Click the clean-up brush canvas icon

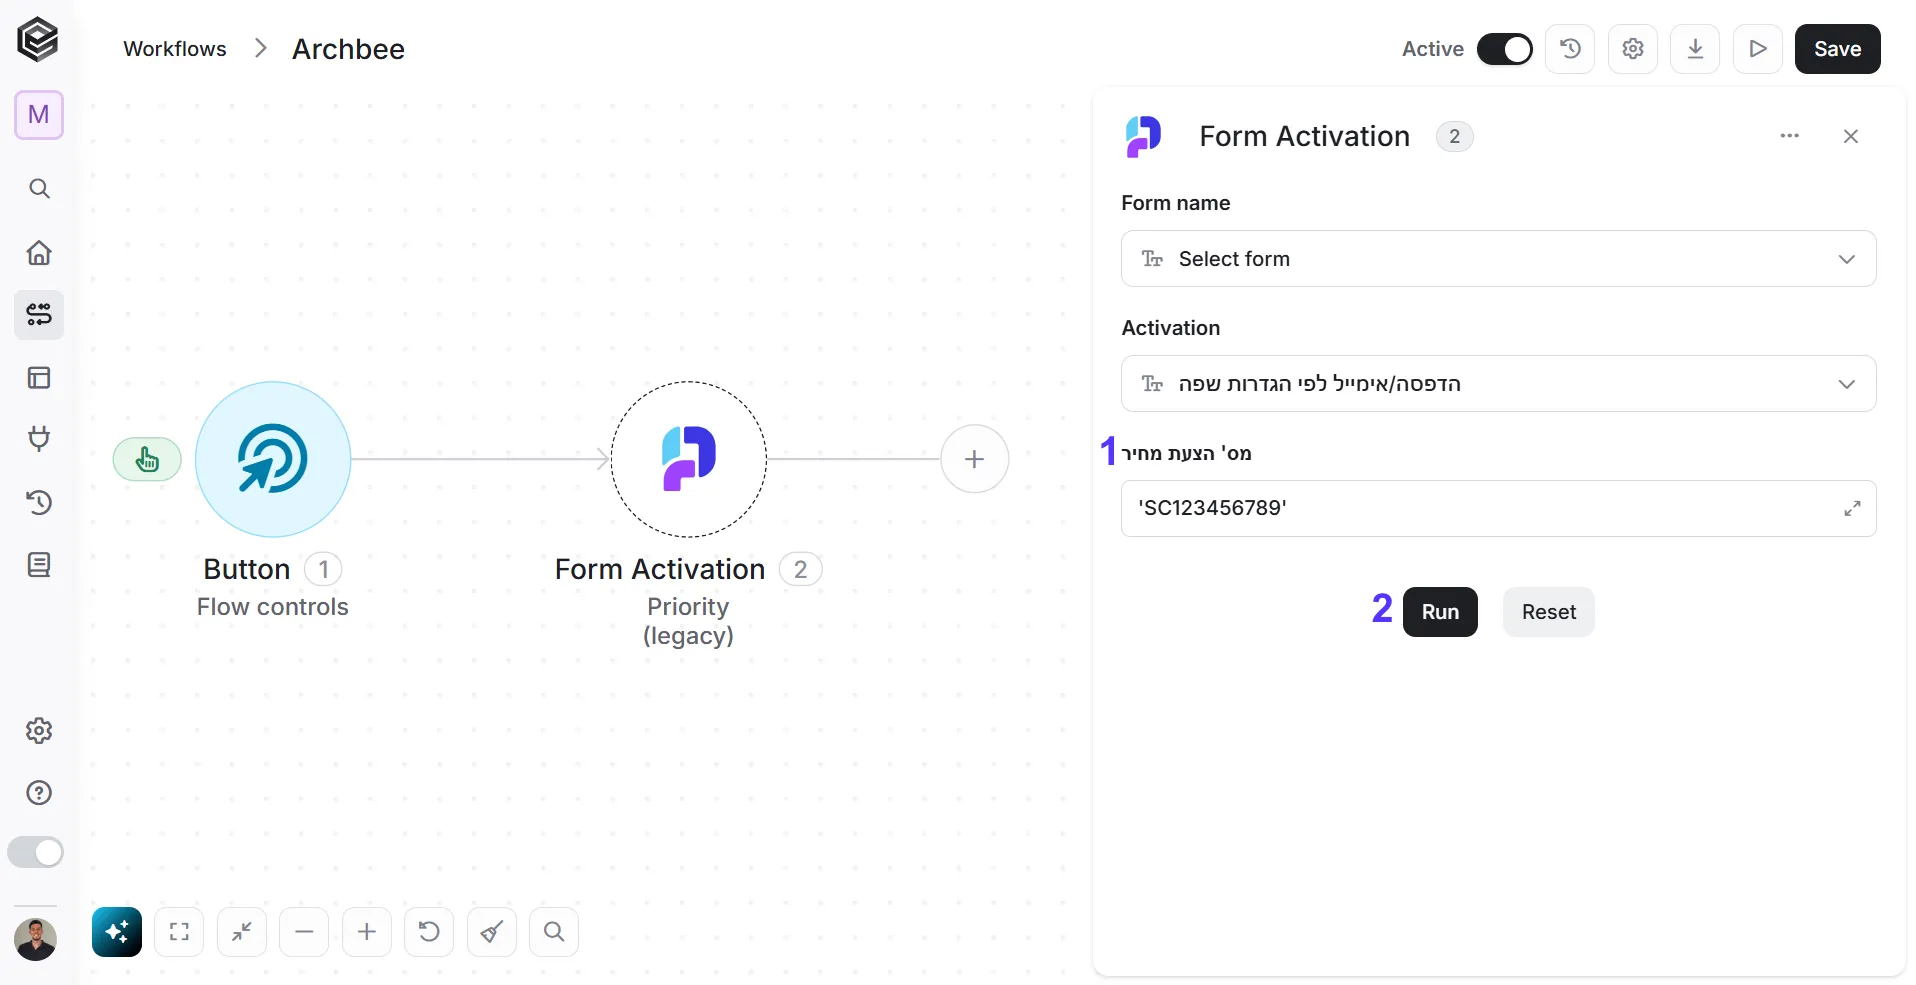coord(492,932)
